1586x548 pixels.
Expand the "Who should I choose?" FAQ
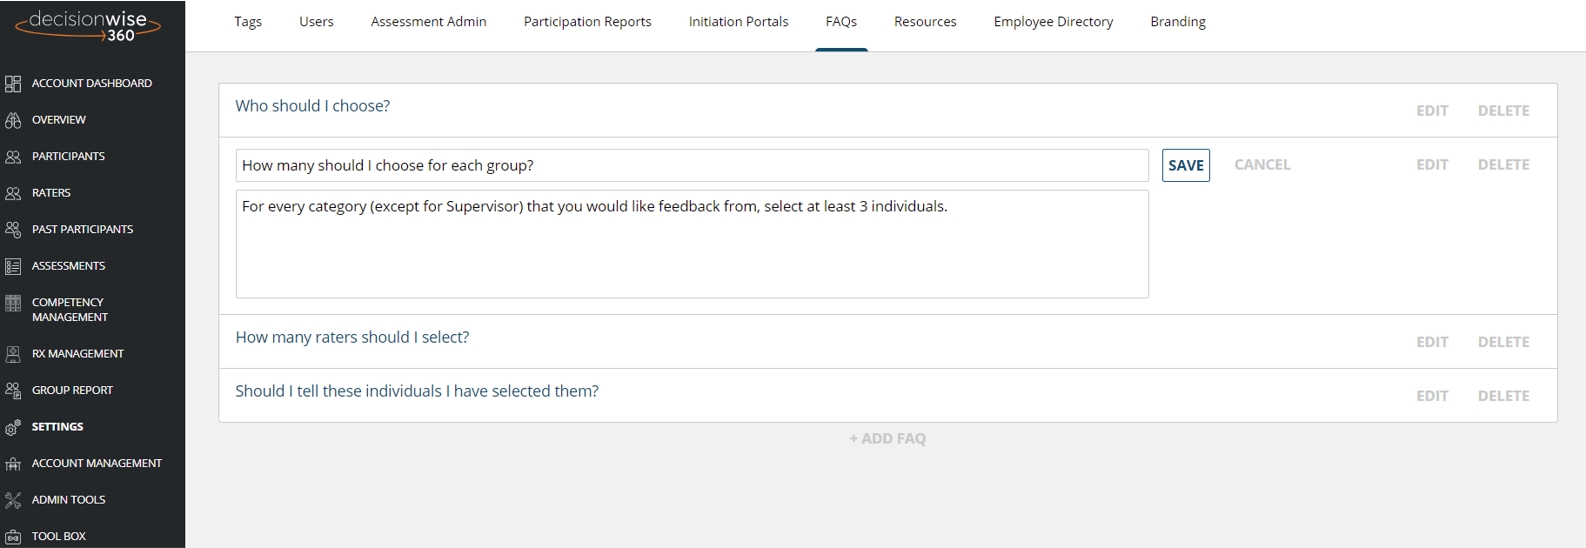[313, 106]
